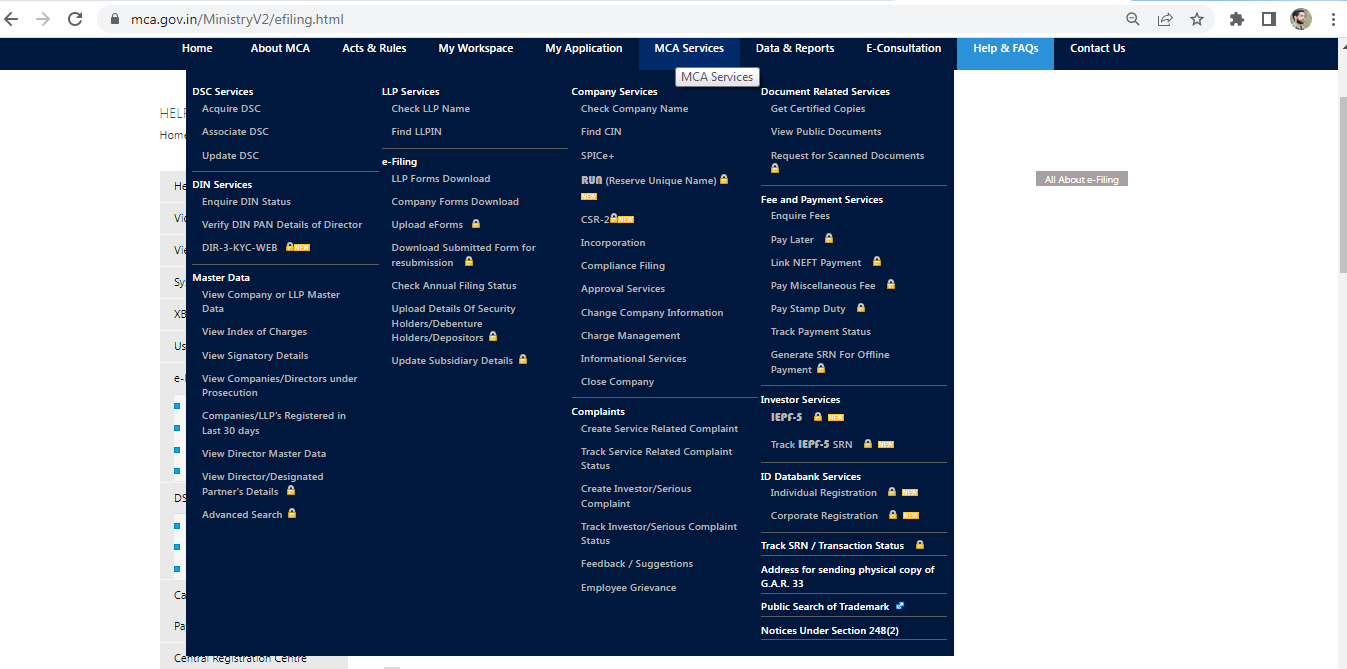Open SPICe+ link
The image size is (1347, 669).
coord(598,155)
